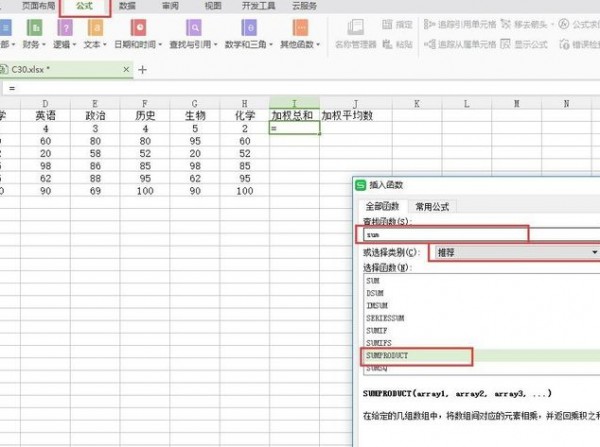Click the 加权平均数 header cell
Image resolution: width=600 pixels, height=447 pixels.
355,116
